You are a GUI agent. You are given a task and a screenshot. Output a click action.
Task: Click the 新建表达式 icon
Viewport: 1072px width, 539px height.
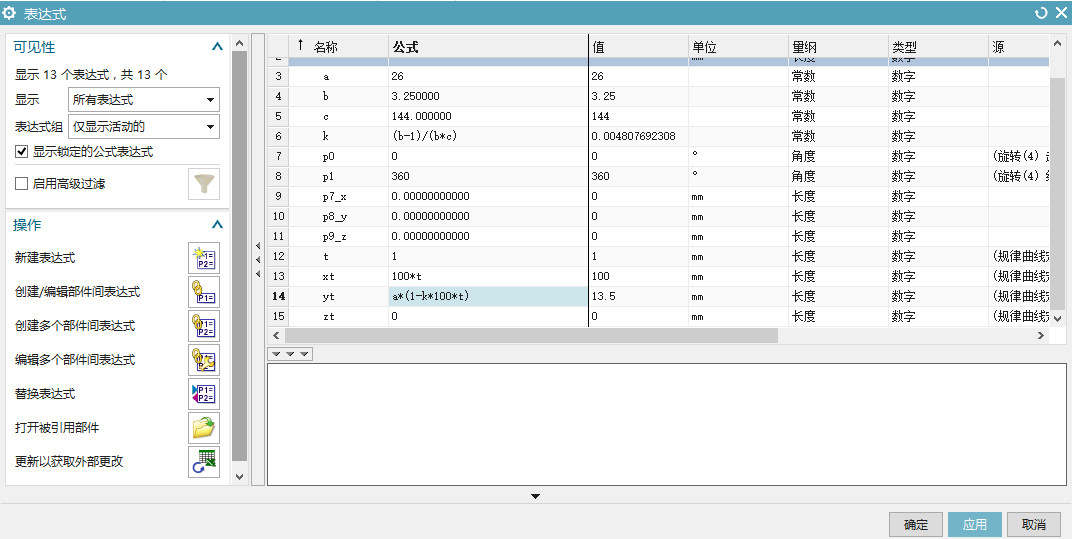click(x=204, y=258)
